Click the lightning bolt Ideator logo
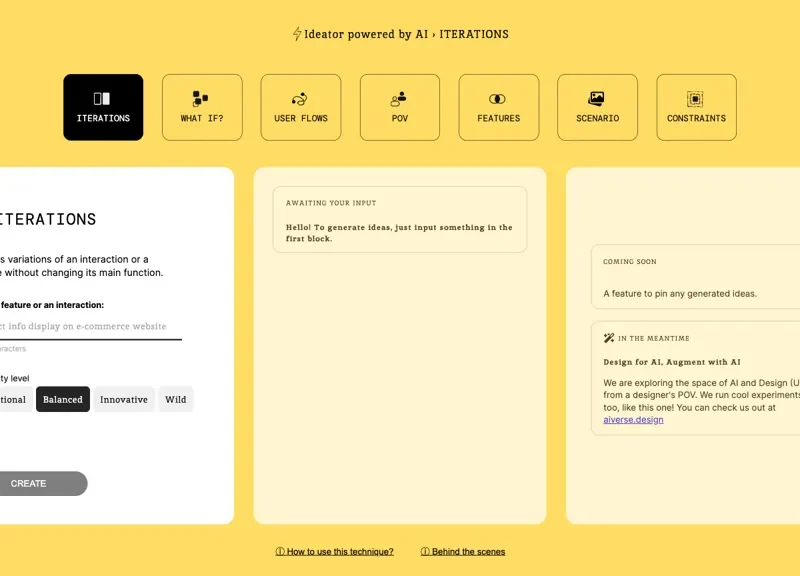The height and width of the screenshot is (576, 800). (x=297, y=34)
